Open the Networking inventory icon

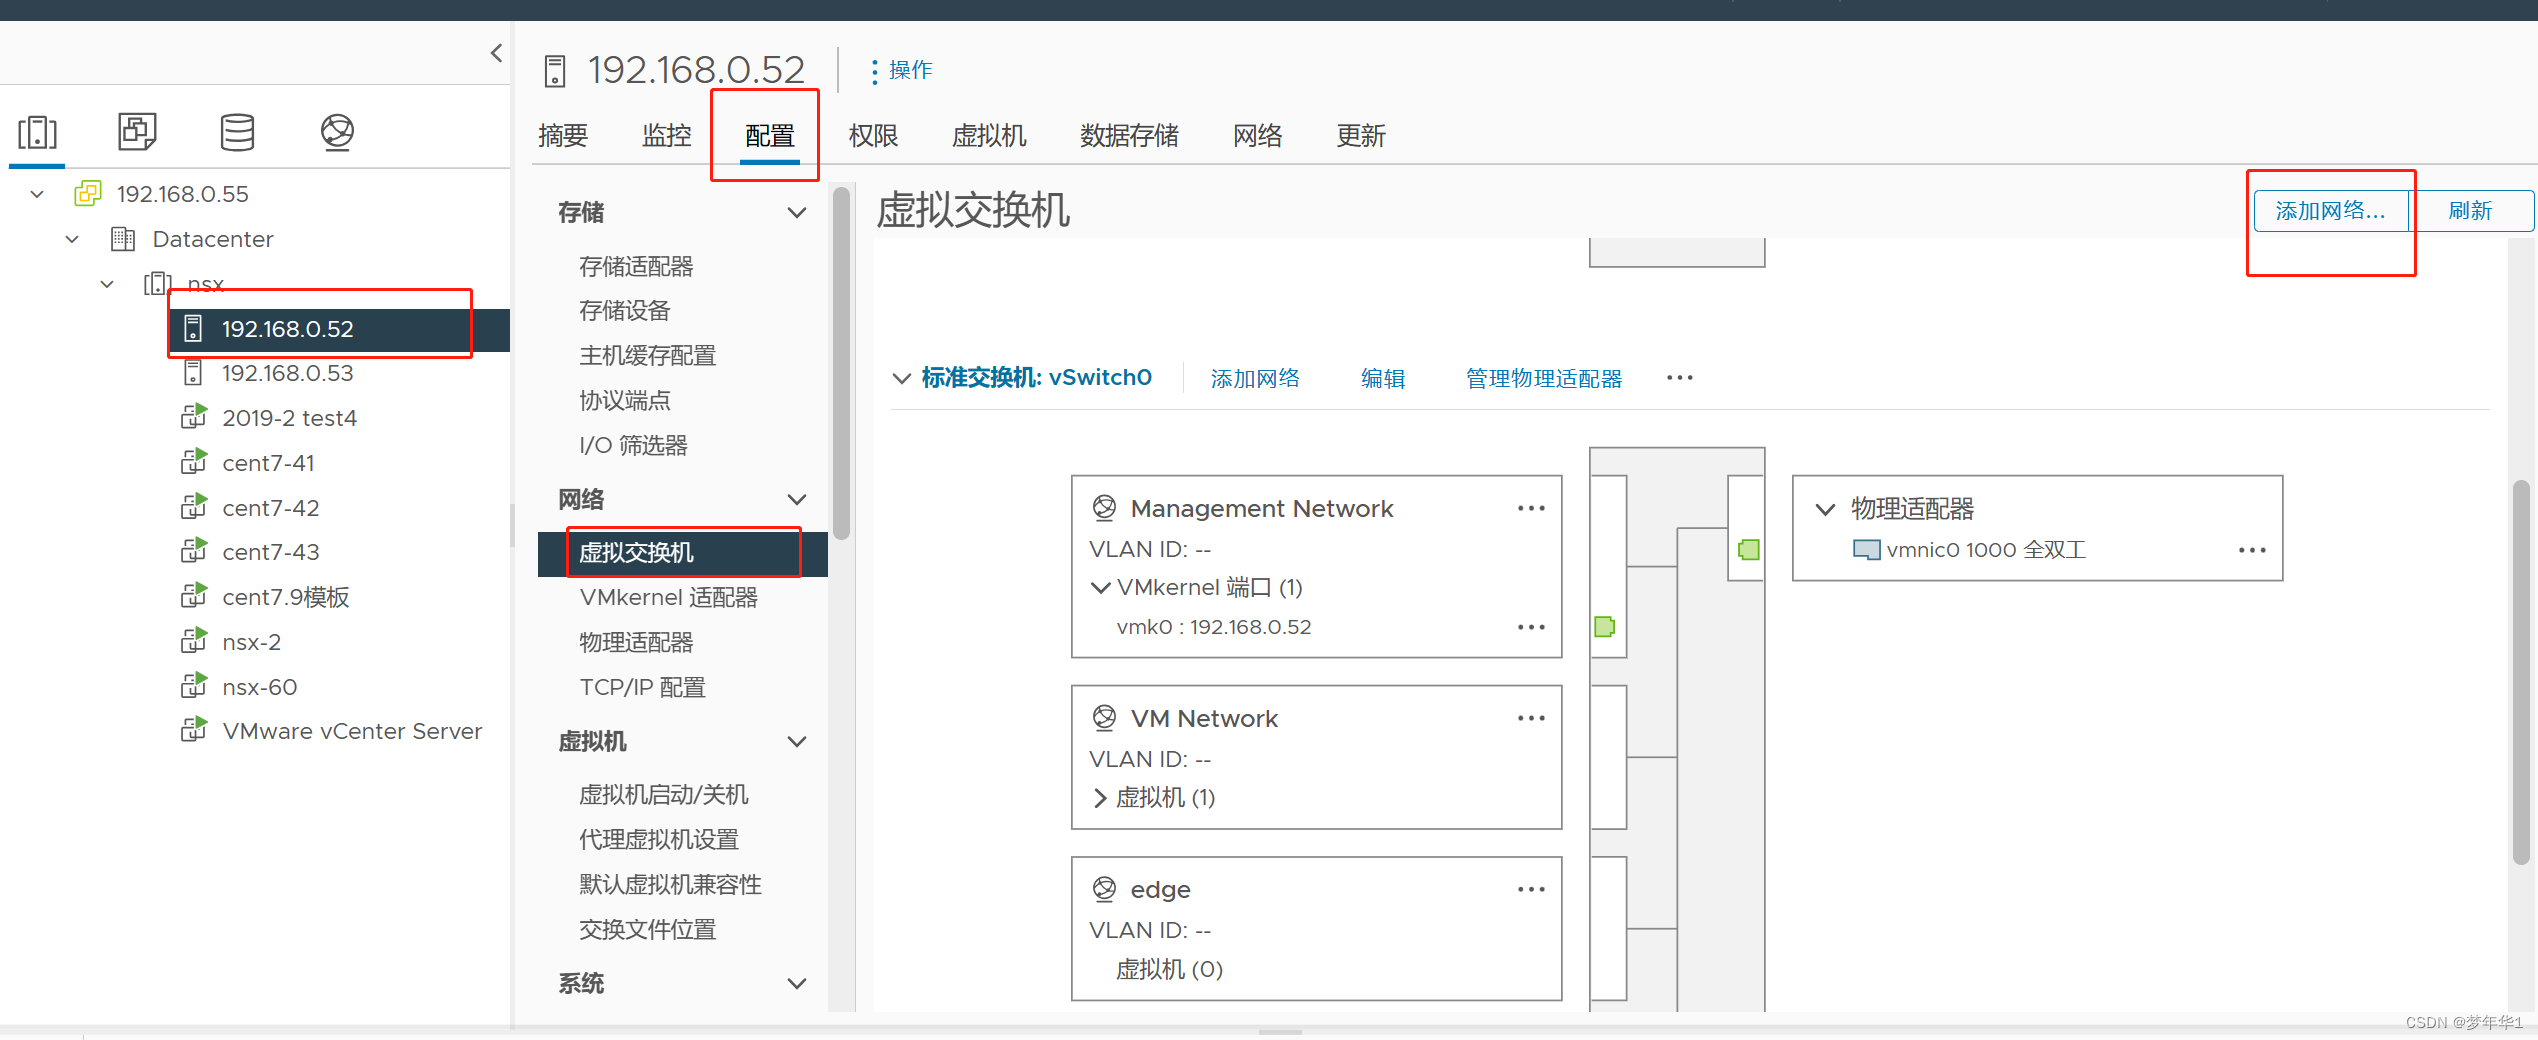pos(337,132)
